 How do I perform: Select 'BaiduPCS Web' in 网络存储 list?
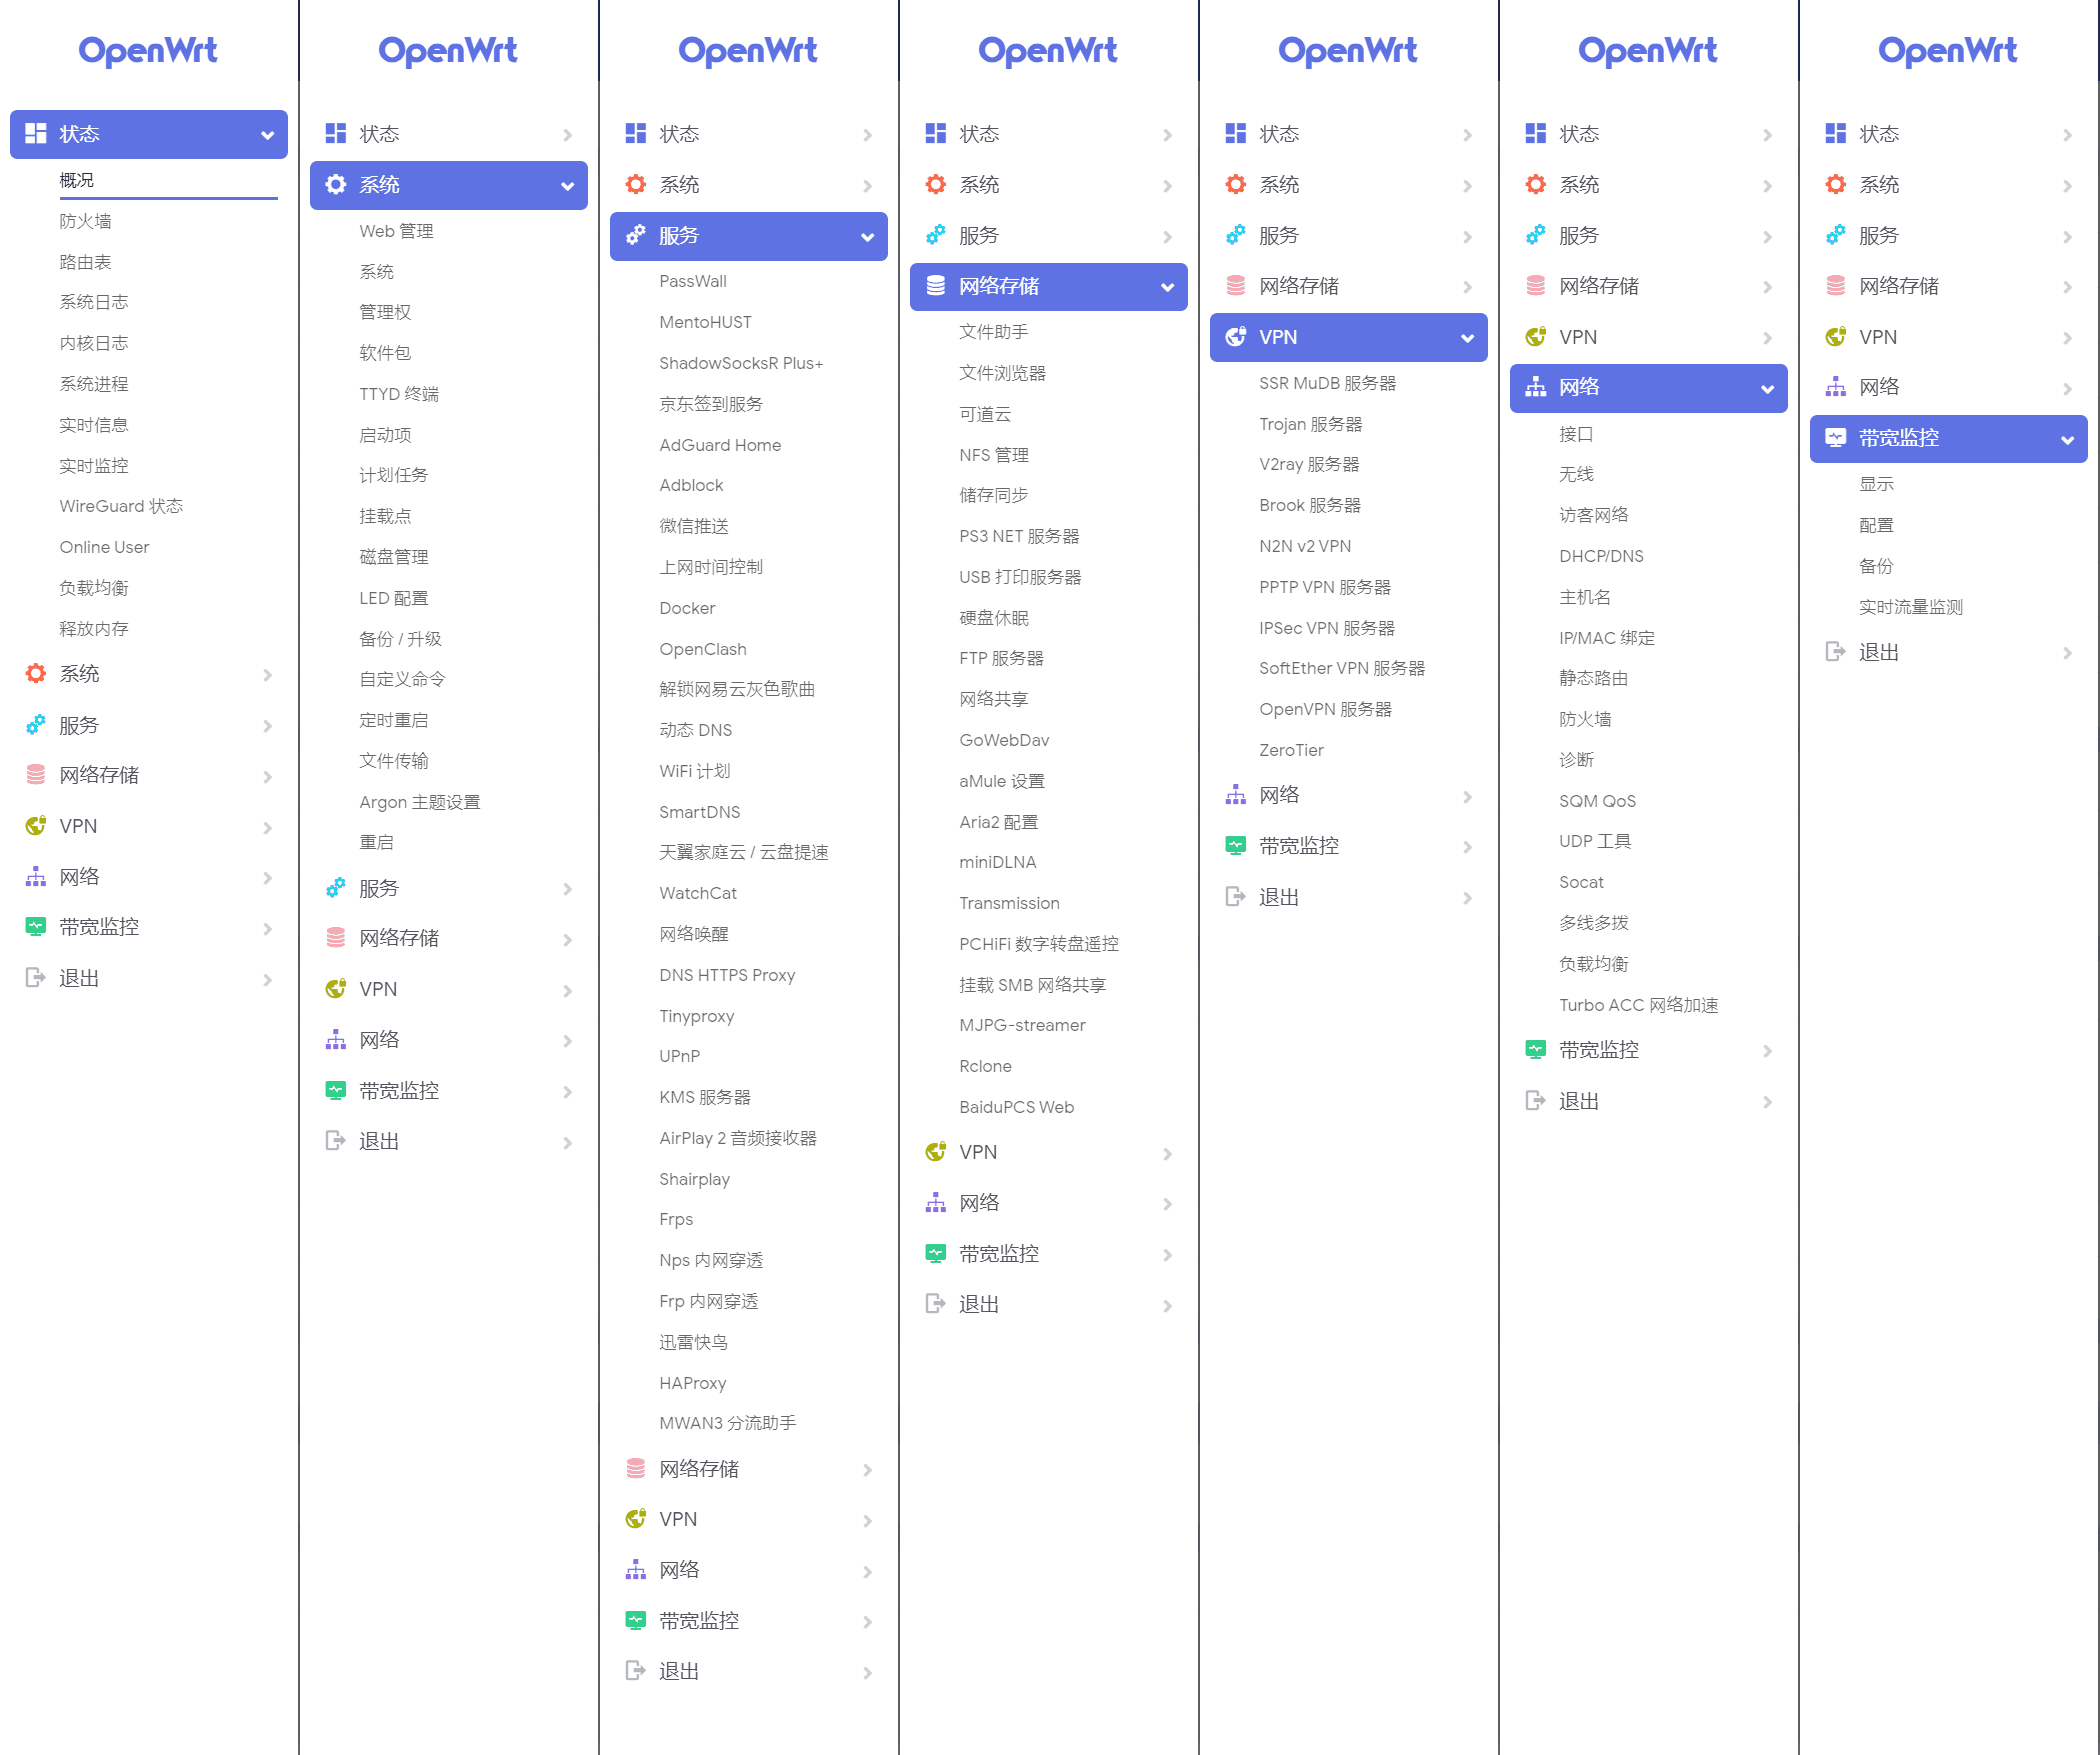pyautogui.click(x=1016, y=1107)
